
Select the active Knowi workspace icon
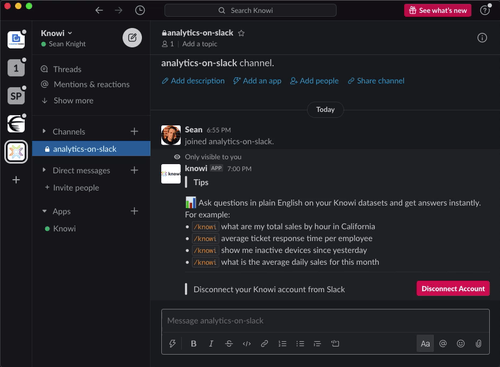pos(16,152)
